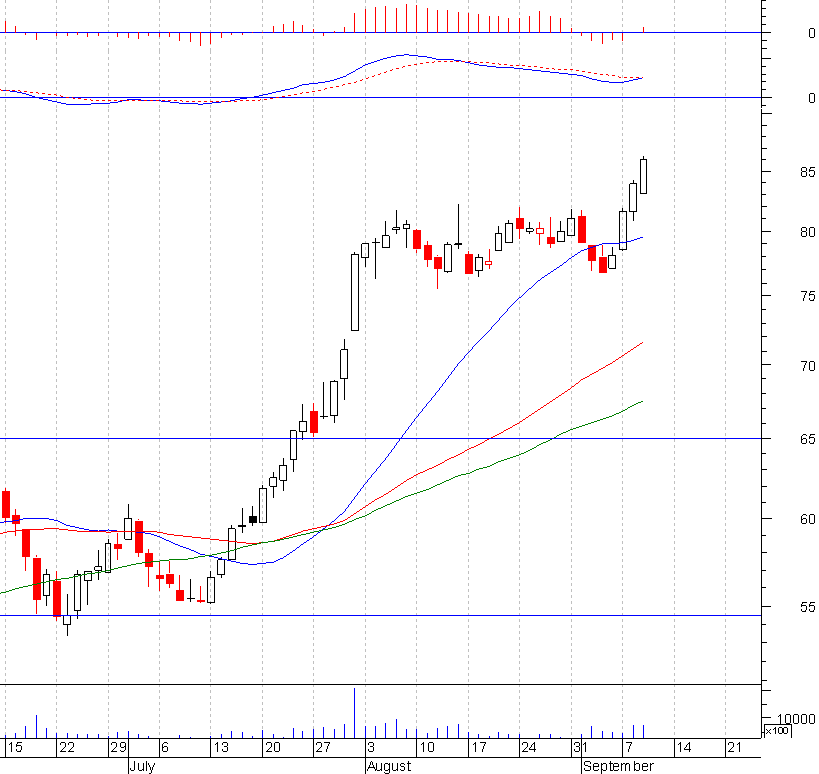Pick the date label 3
Screen dimensions: 819x774
(x=371, y=747)
